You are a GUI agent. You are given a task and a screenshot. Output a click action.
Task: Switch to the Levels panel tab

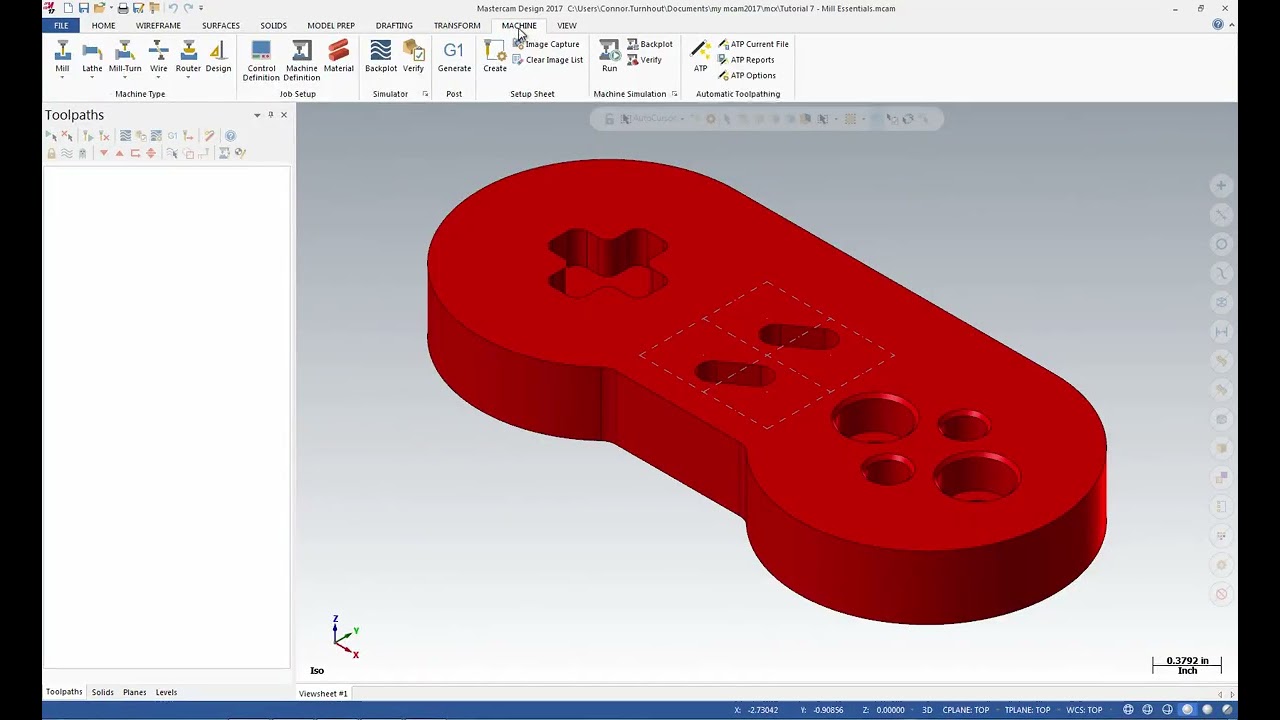[166, 692]
